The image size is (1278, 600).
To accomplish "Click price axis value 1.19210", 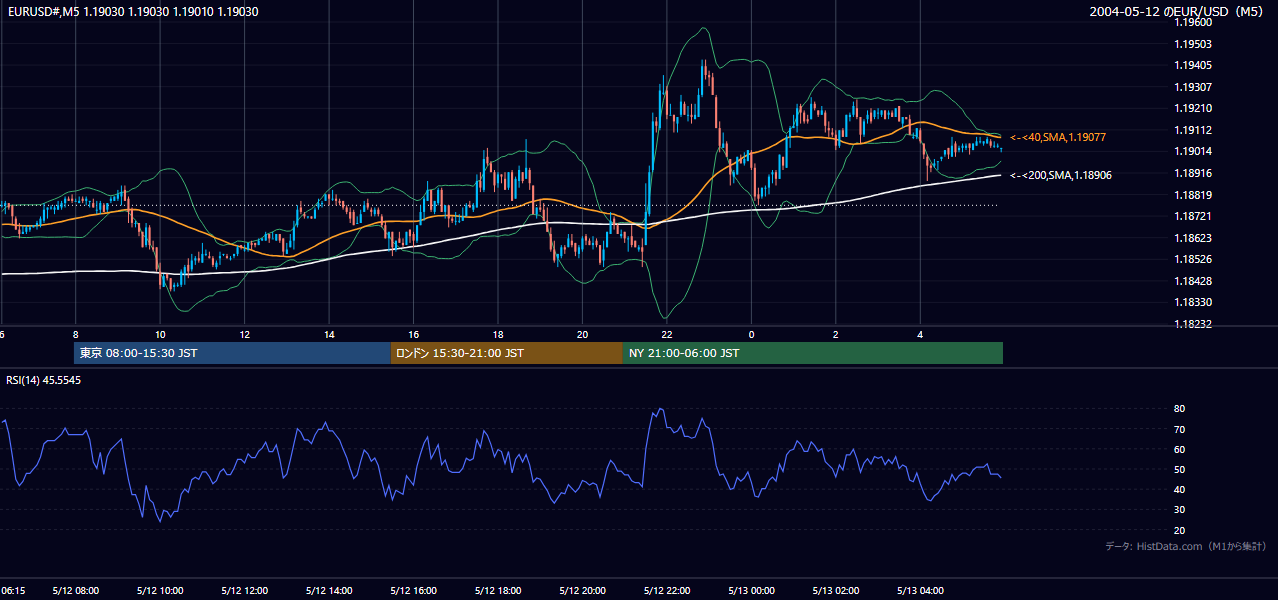I will pyautogui.click(x=1192, y=108).
